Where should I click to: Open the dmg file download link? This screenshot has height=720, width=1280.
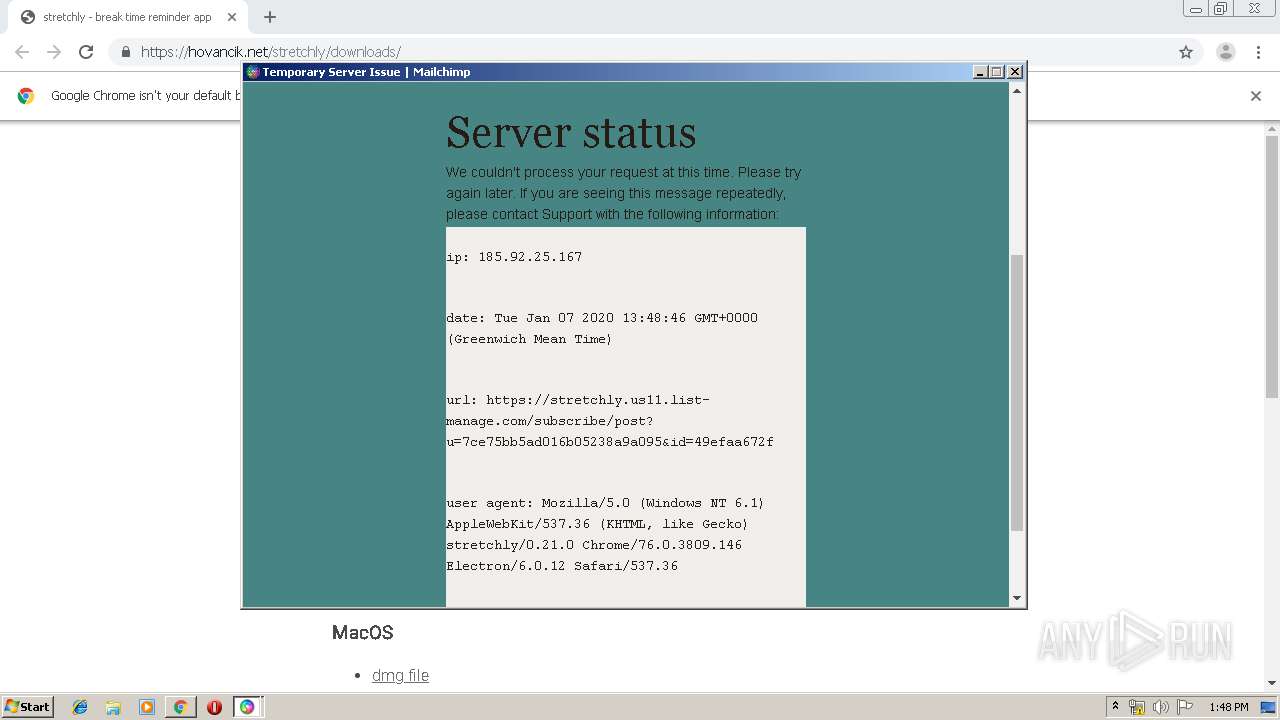(x=400, y=676)
